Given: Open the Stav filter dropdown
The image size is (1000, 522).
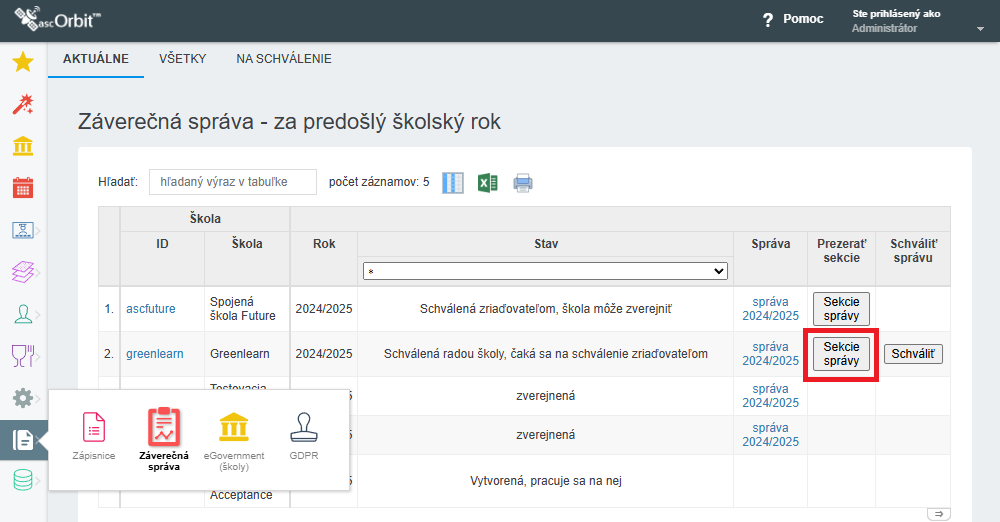Looking at the screenshot, I should [545, 271].
